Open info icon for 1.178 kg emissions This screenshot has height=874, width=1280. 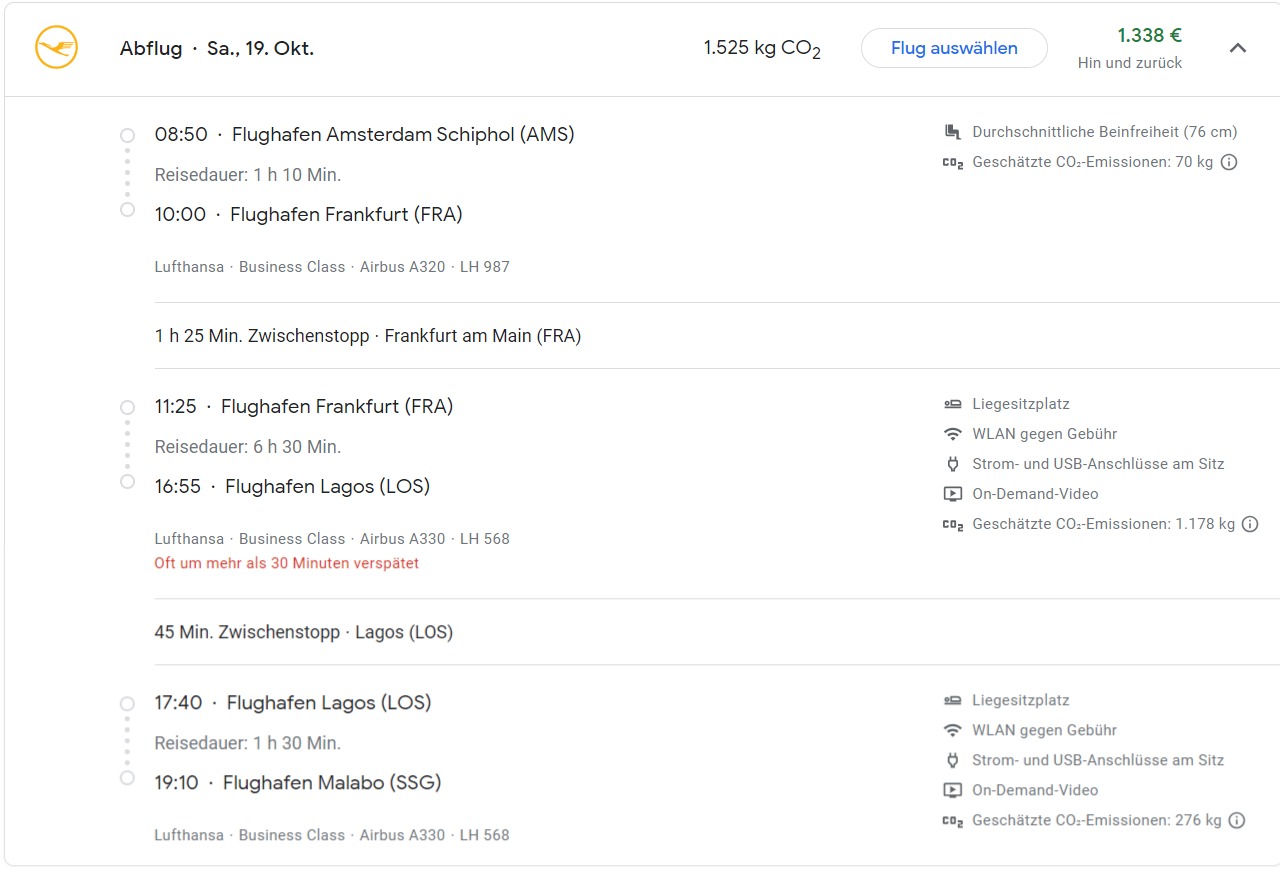(1249, 524)
